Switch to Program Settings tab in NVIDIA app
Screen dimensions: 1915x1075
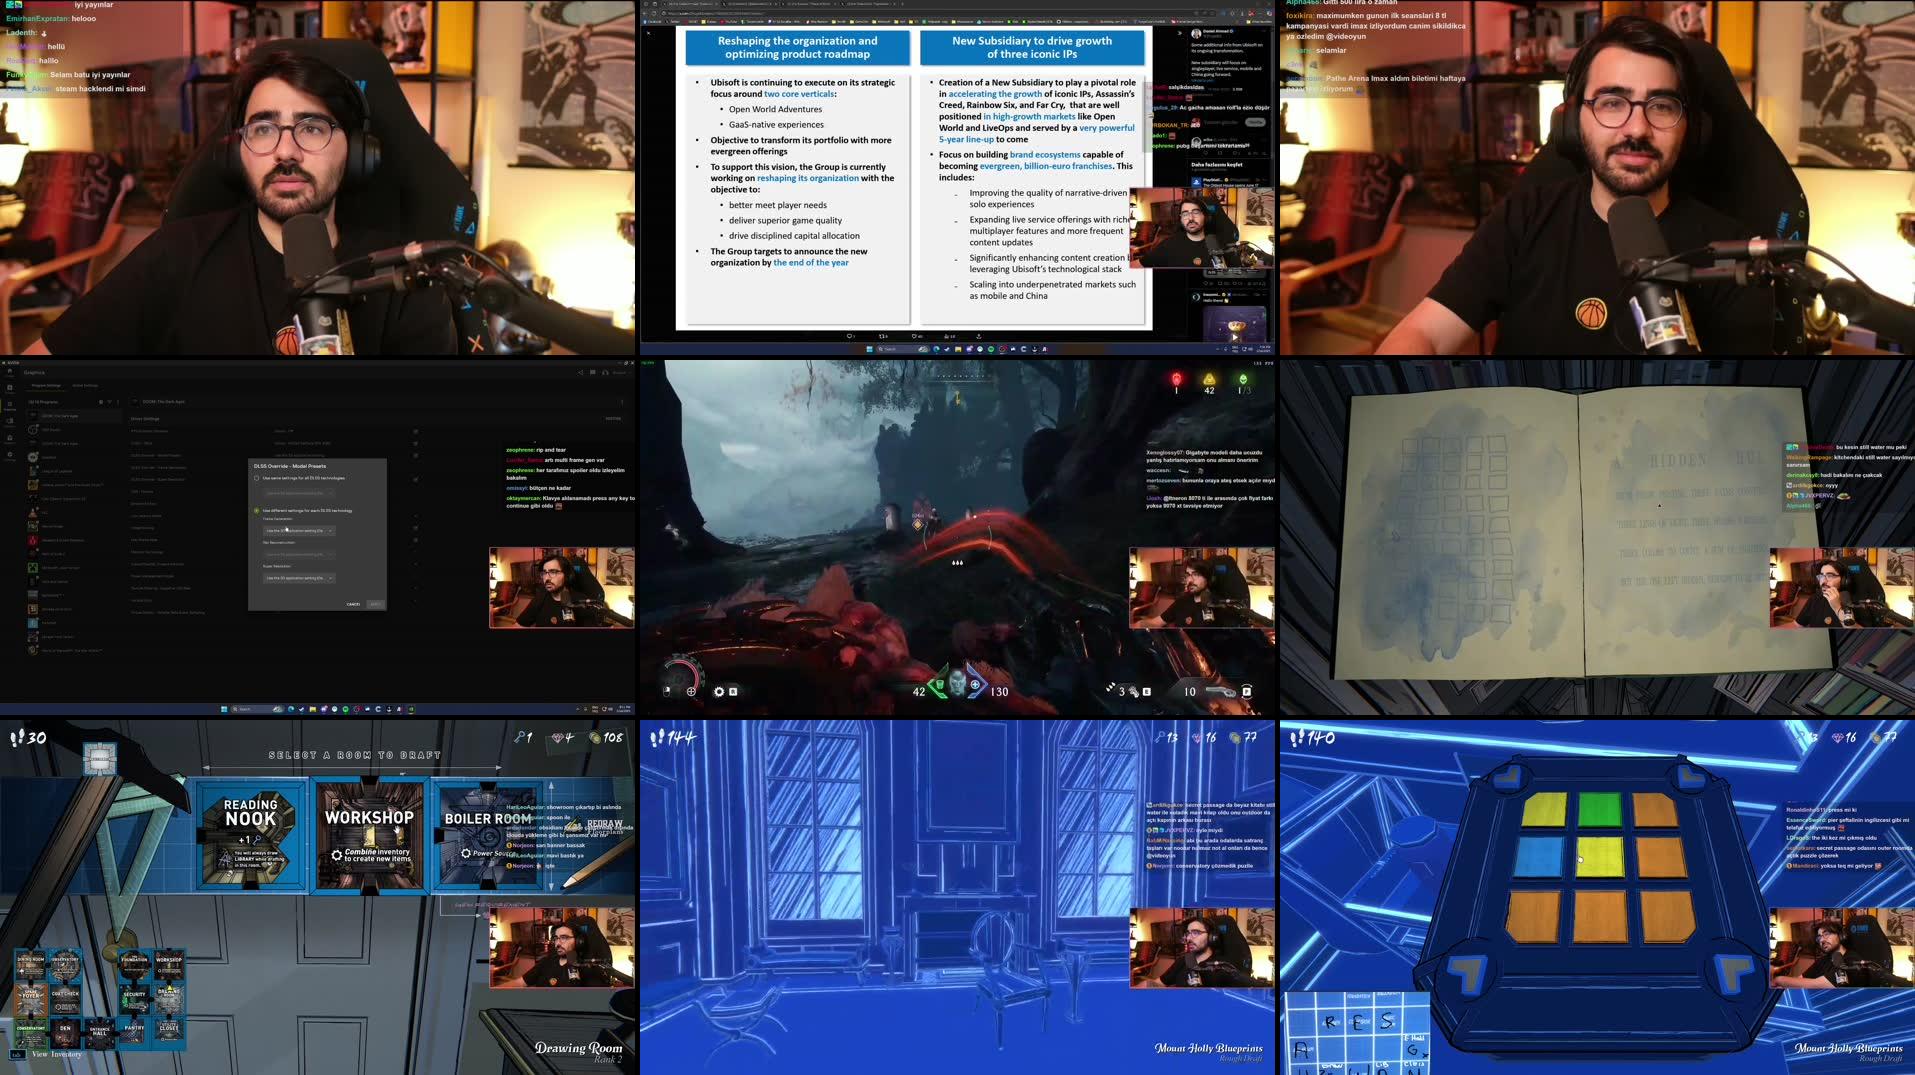tap(46, 385)
